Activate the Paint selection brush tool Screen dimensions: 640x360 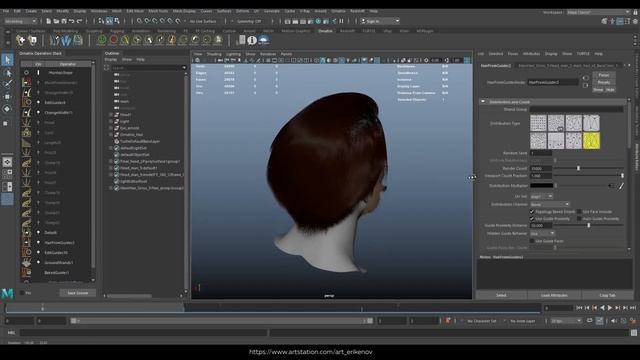7,84
